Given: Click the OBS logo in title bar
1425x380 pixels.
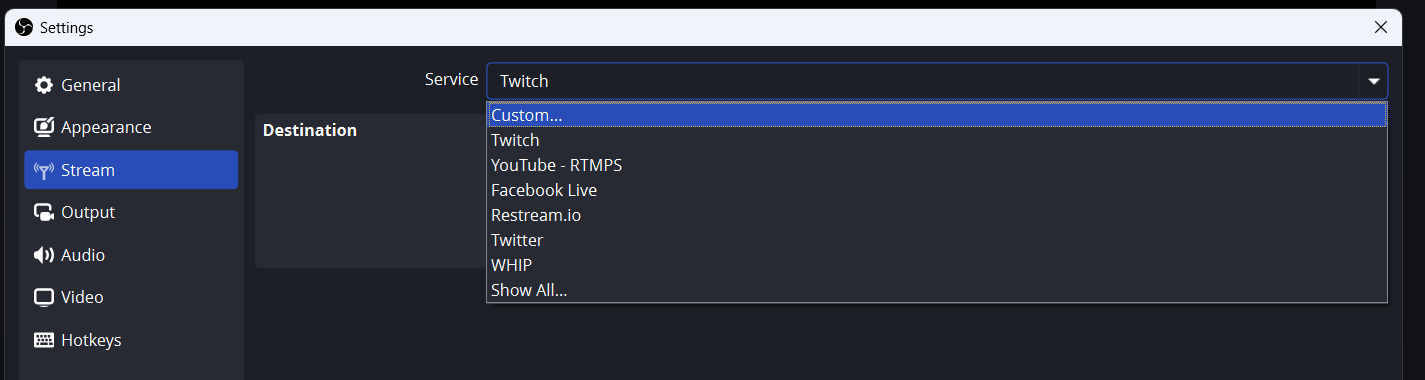Looking at the screenshot, I should coord(25,28).
